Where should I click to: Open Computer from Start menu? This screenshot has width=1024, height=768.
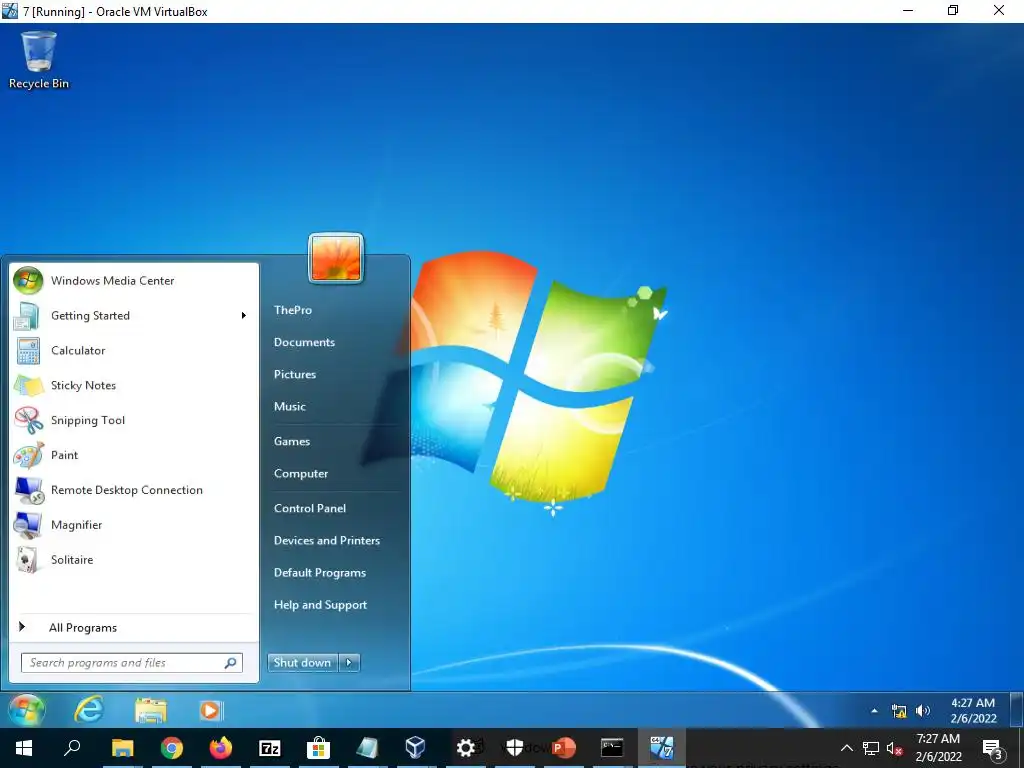301,473
